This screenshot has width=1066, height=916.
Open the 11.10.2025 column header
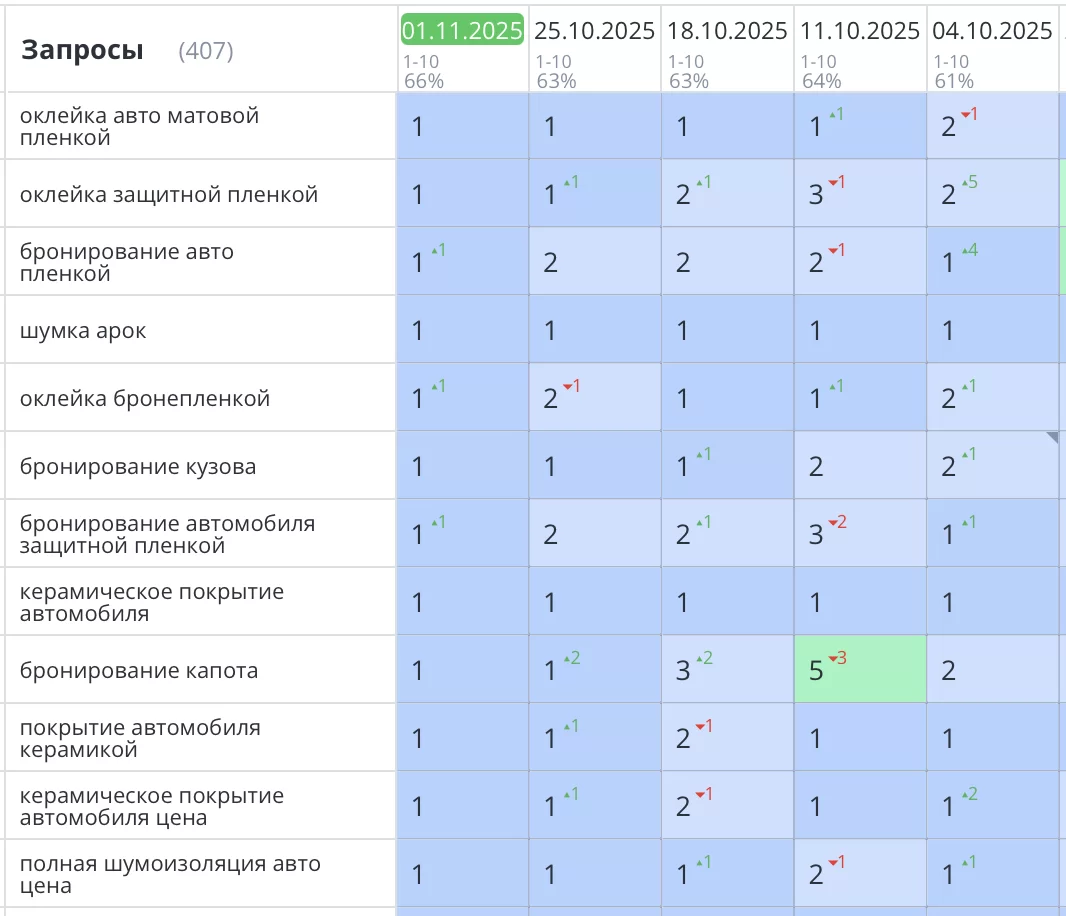(x=860, y=31)
